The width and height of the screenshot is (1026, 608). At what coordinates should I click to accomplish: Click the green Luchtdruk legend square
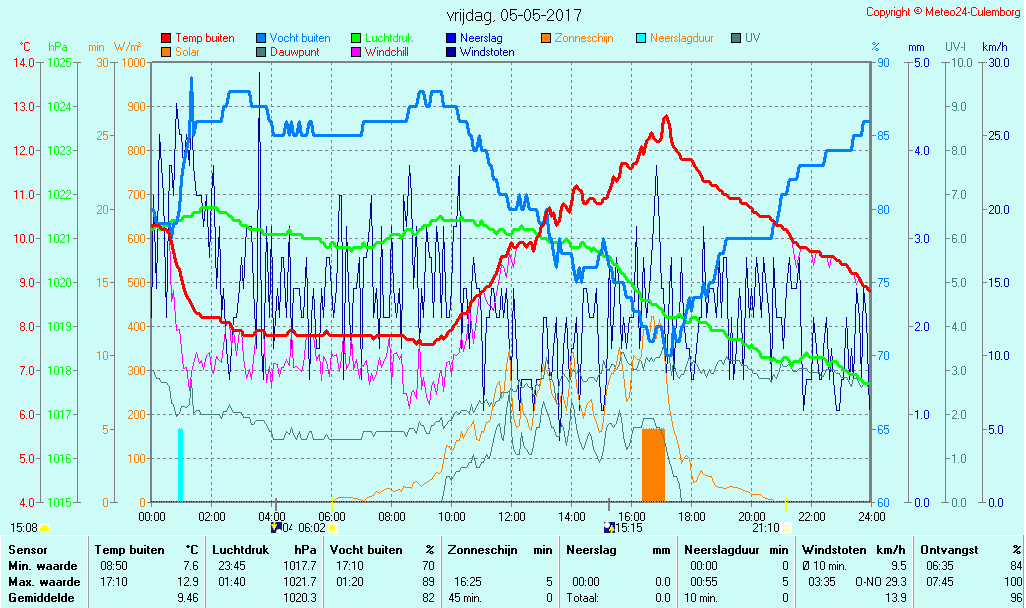356,38
